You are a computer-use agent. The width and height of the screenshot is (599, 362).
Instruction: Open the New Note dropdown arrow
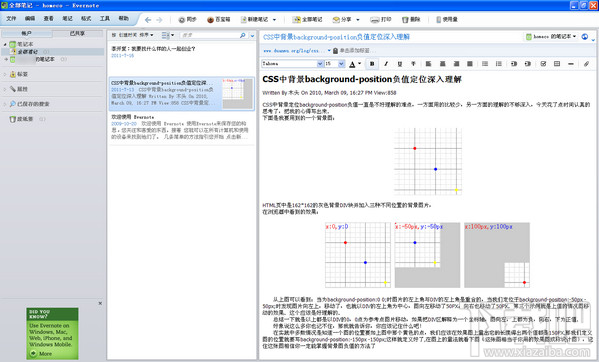coord(274,20)
